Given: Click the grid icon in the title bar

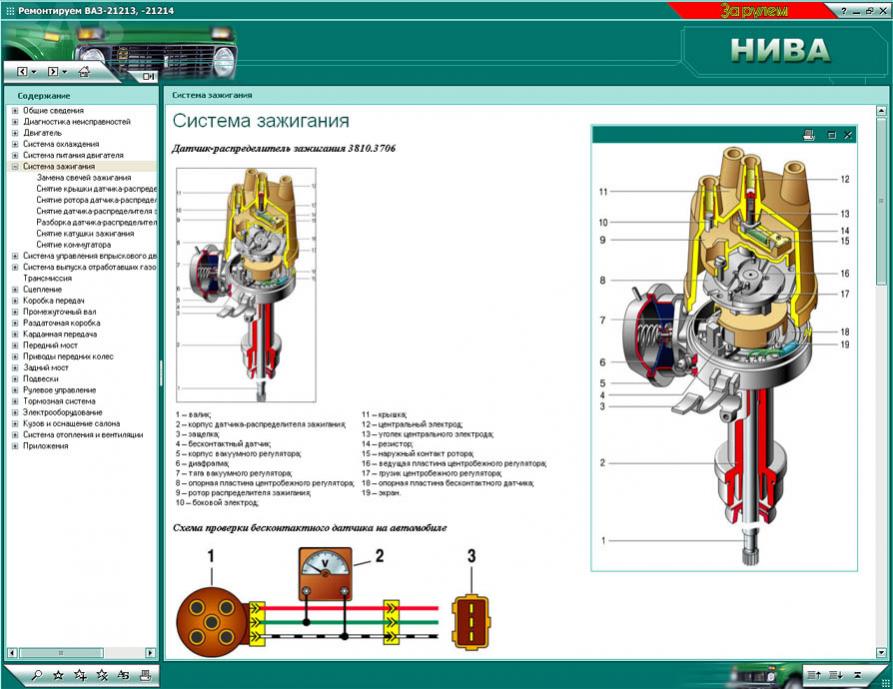Looking at the screenshot, I should point(10,11).
